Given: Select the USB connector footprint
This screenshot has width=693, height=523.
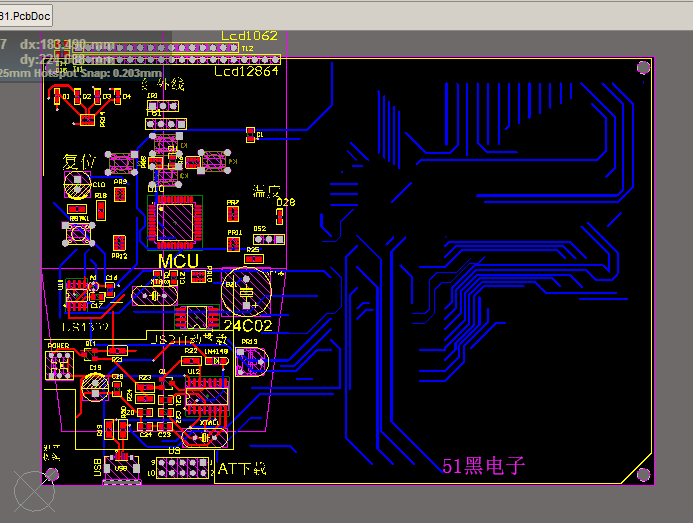Looking at the screenshot, I should [x=122, y=470].
